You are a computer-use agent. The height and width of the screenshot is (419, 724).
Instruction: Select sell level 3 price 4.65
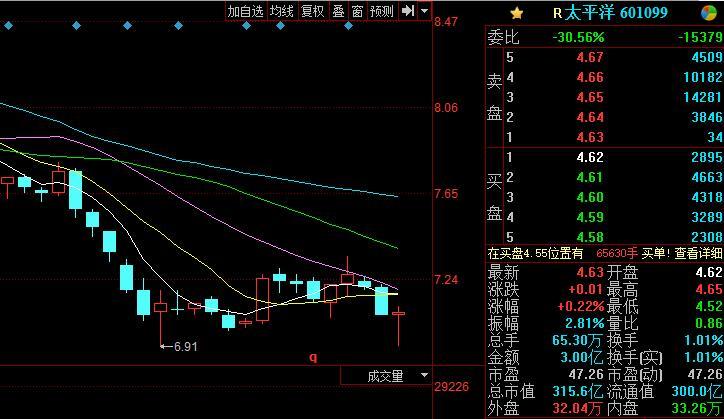[590, 97]
